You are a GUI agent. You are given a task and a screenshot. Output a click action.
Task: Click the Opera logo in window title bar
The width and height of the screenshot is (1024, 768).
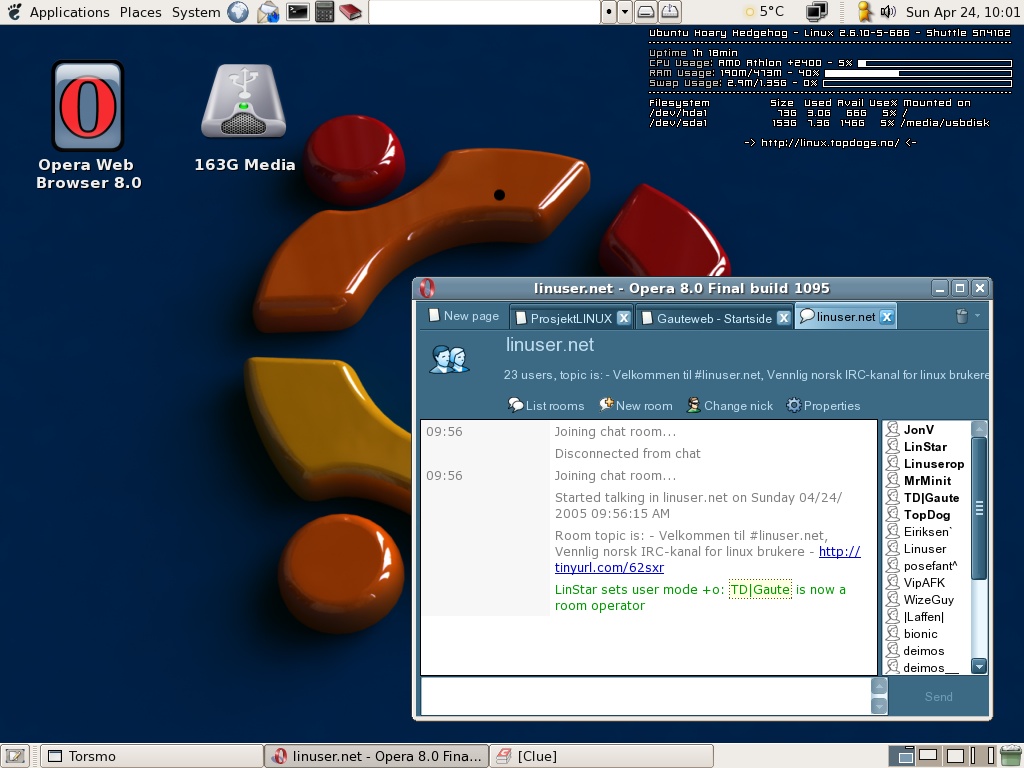(x=427, y=288)
